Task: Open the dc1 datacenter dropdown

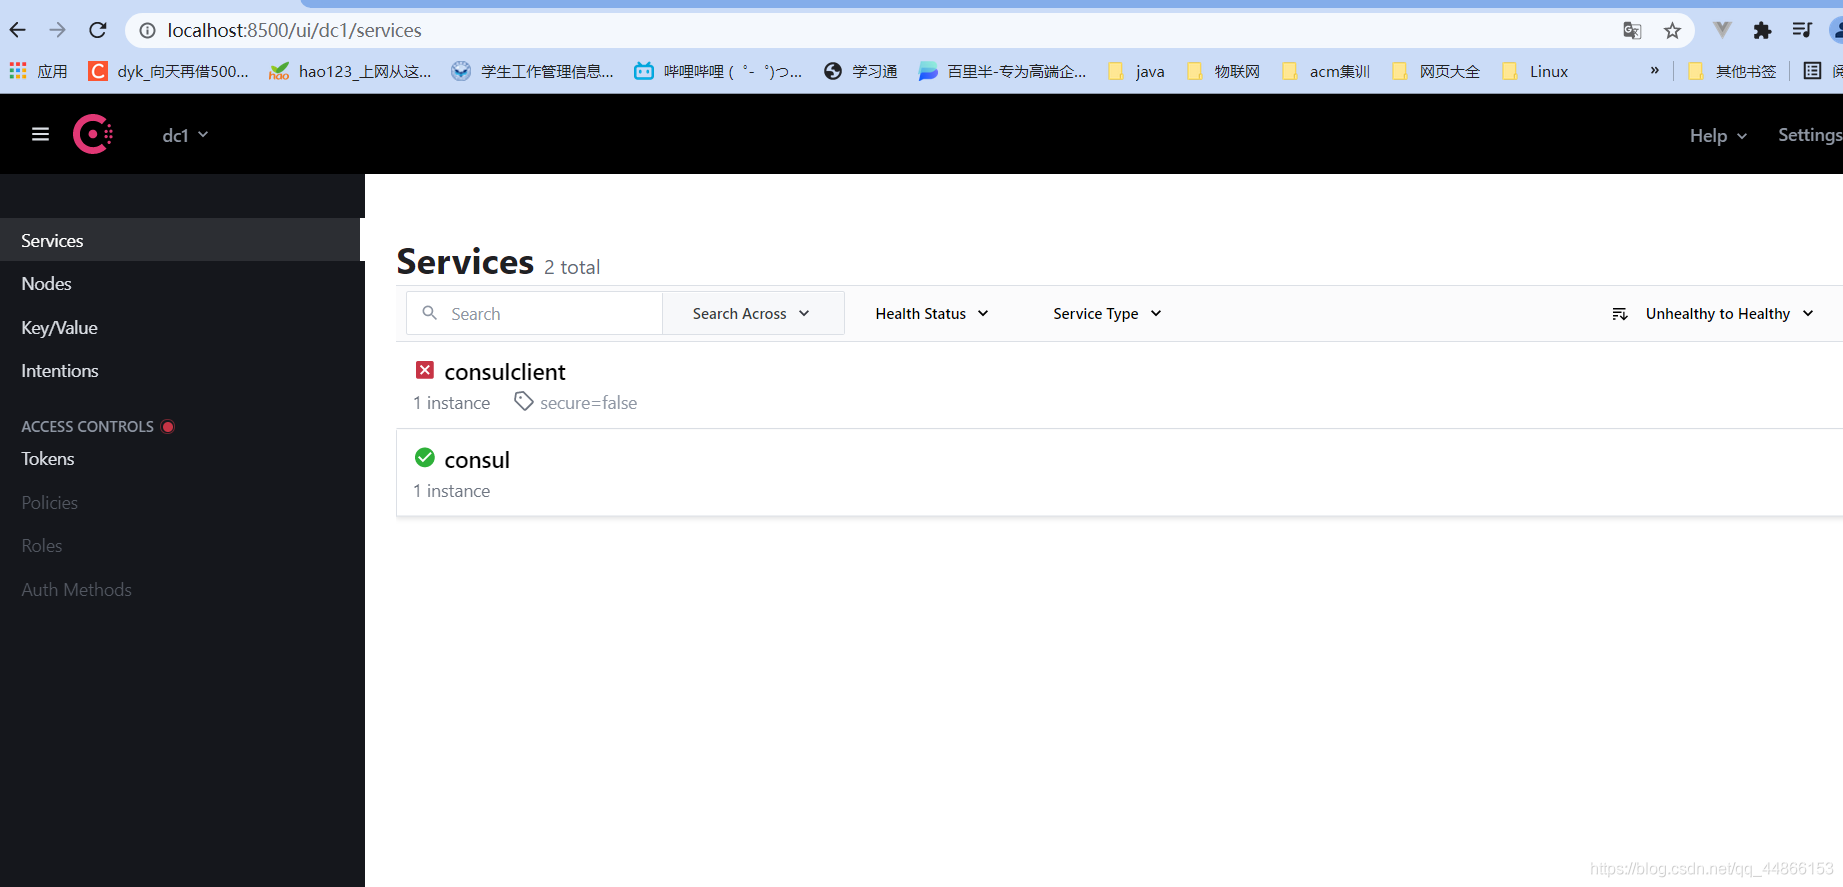Action: coord(185,135)
